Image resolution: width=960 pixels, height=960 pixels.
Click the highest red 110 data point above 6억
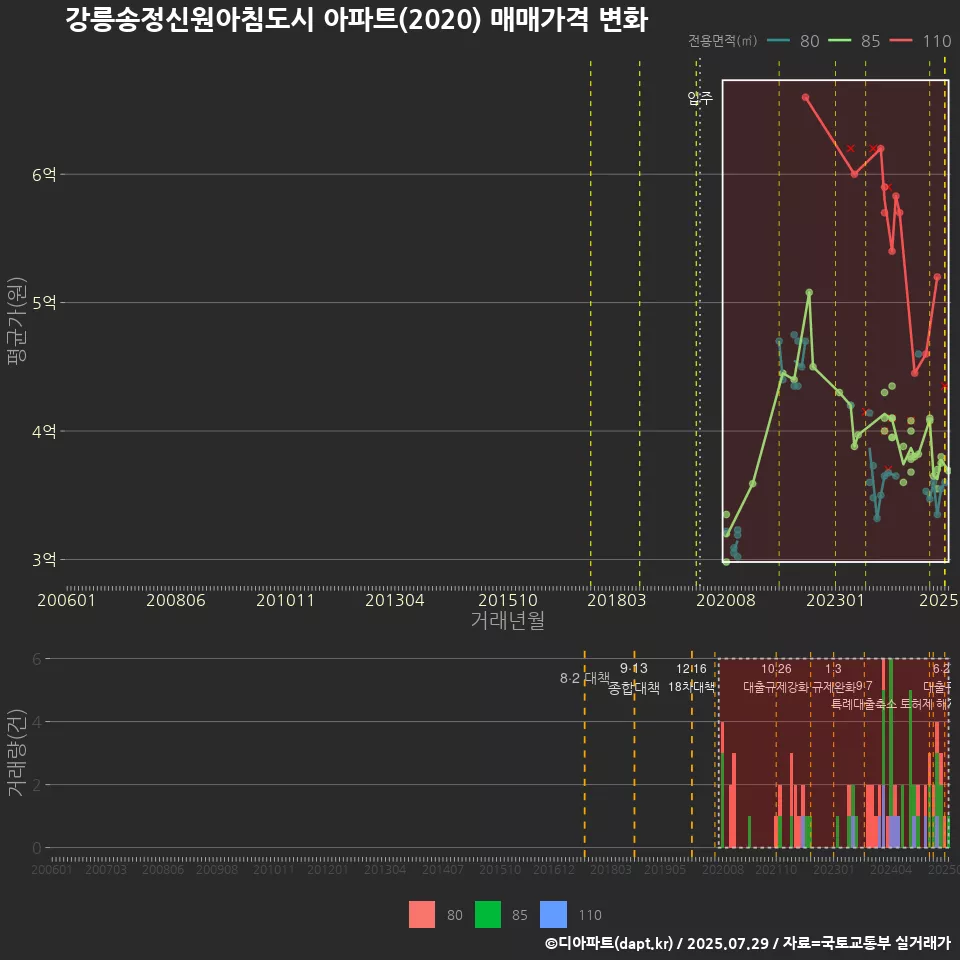805,97
